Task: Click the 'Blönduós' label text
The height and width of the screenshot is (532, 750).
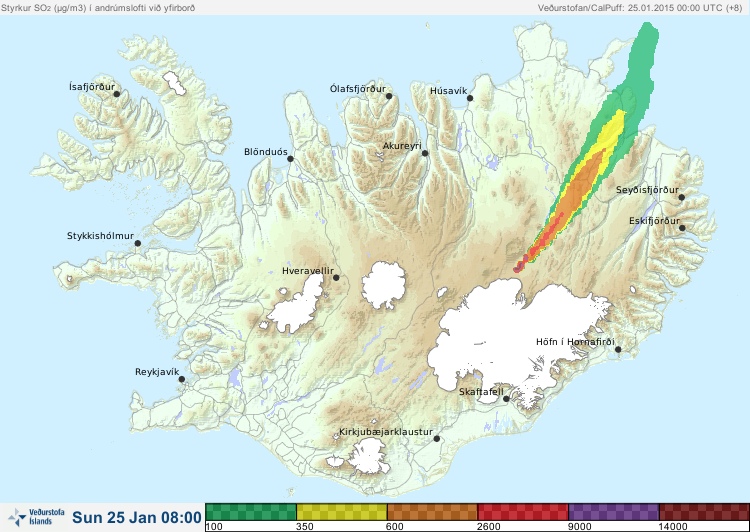Action: (266, 152)
